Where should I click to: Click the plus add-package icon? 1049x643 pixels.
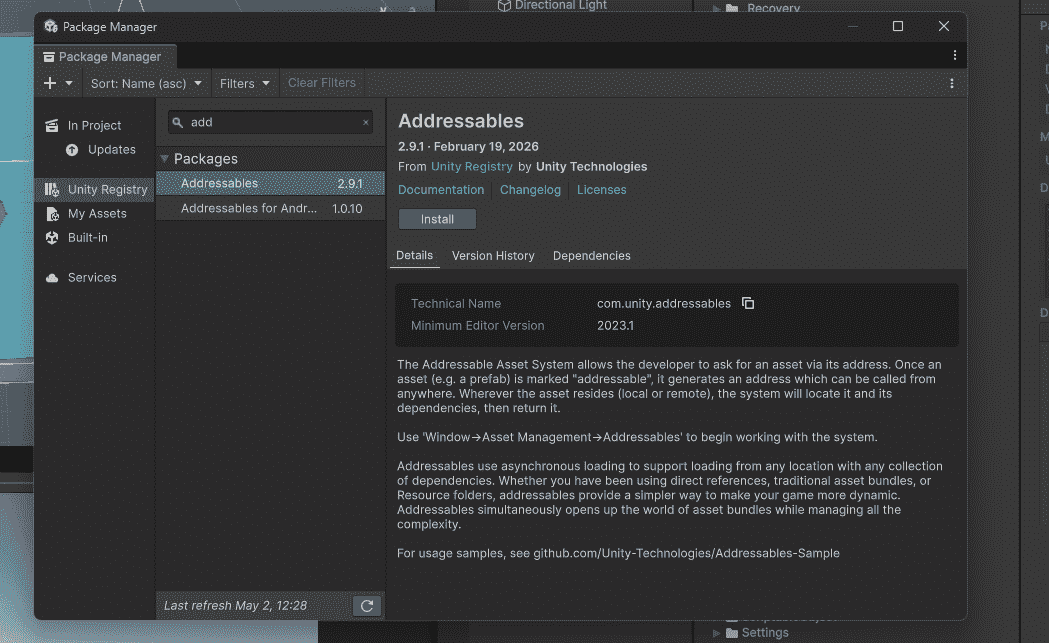coord(50,83)
